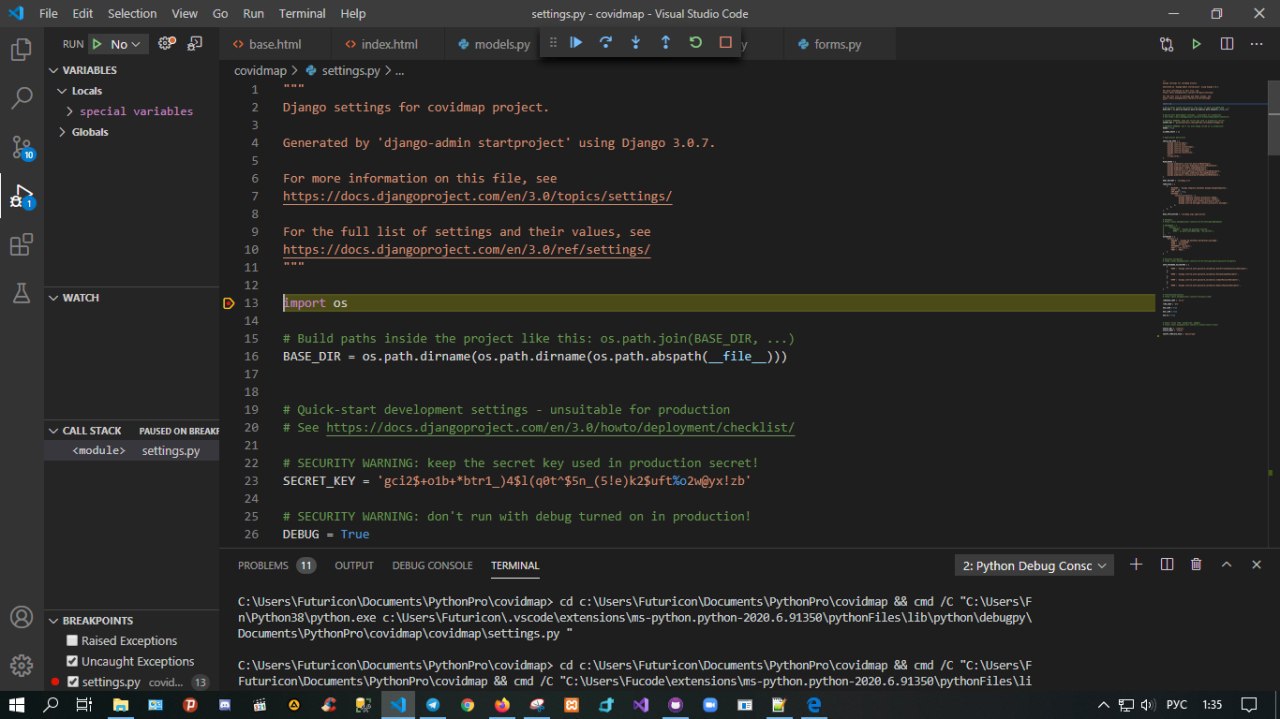
Task: Switch to the OUTPUT panel tab
Action: click(x=354, y=565)
